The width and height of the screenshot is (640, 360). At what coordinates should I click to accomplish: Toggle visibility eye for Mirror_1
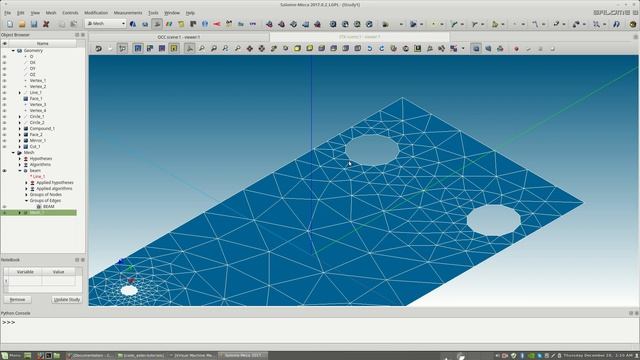(4, 140)
